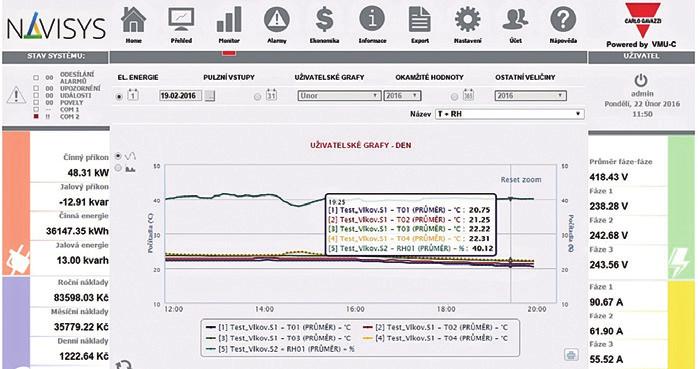Click the 14:00 chart axis label
Viewport: 698px width, 369px height.
pos(264,309)
